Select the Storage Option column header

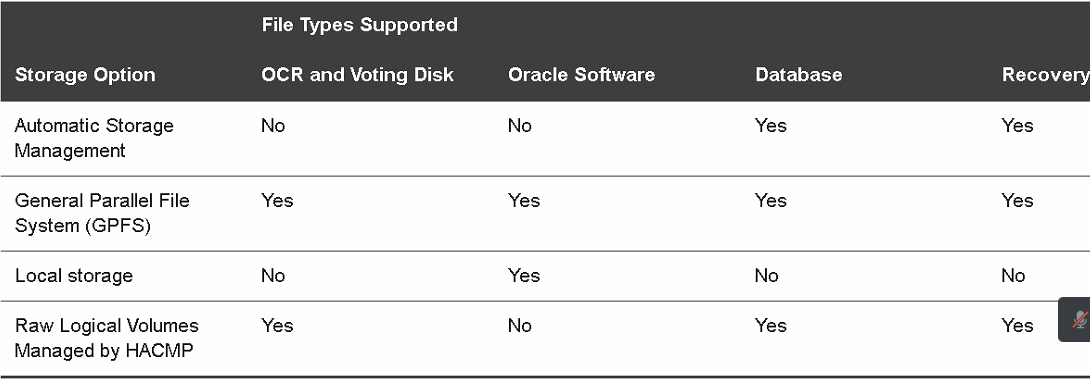pyautogui.click(x=85, y=75)
